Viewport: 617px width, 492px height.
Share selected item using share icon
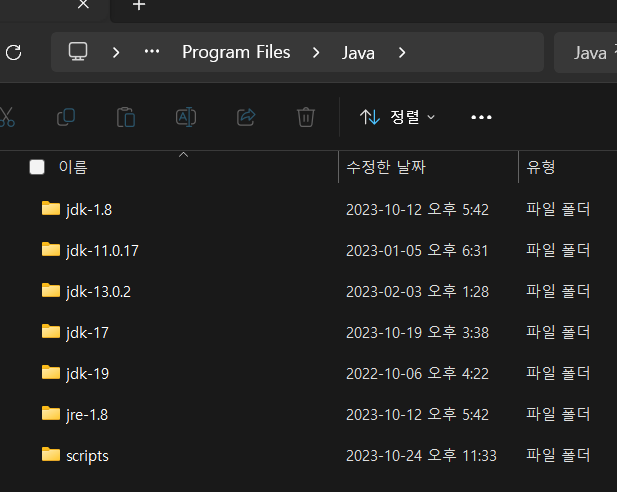(246, 117)
